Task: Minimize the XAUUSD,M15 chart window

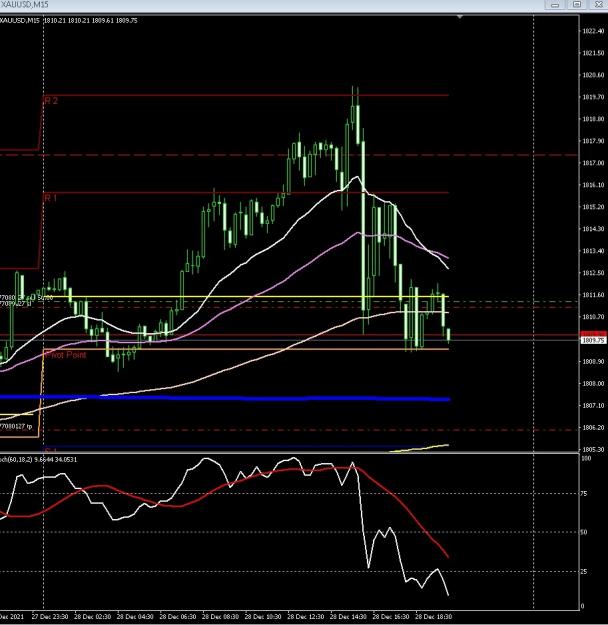Action: (555, 4)
